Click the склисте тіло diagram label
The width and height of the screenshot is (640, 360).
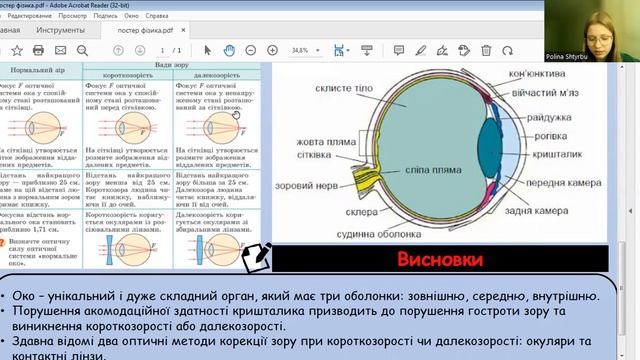point(344,88)
